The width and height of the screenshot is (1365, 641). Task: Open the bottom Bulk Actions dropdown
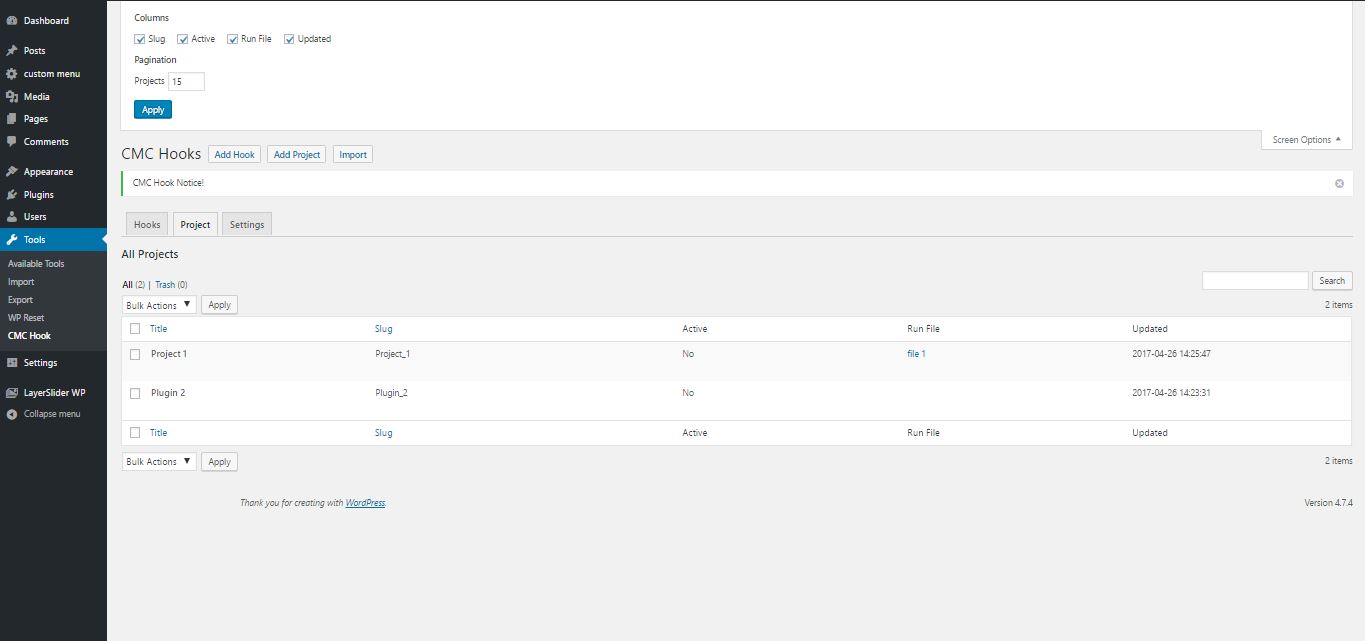tap(159, 462)
